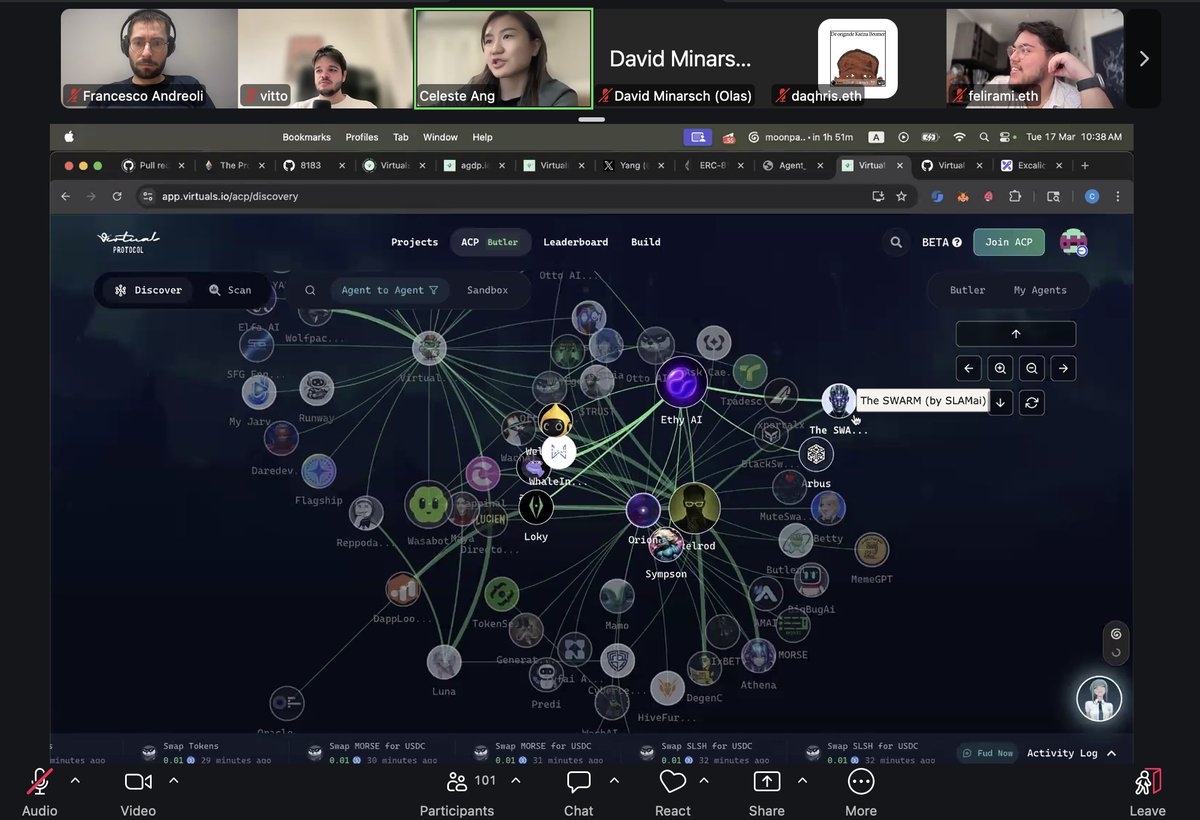Expand Share options chevron
The image size is (1200, 820).
(x=802, y=781)
